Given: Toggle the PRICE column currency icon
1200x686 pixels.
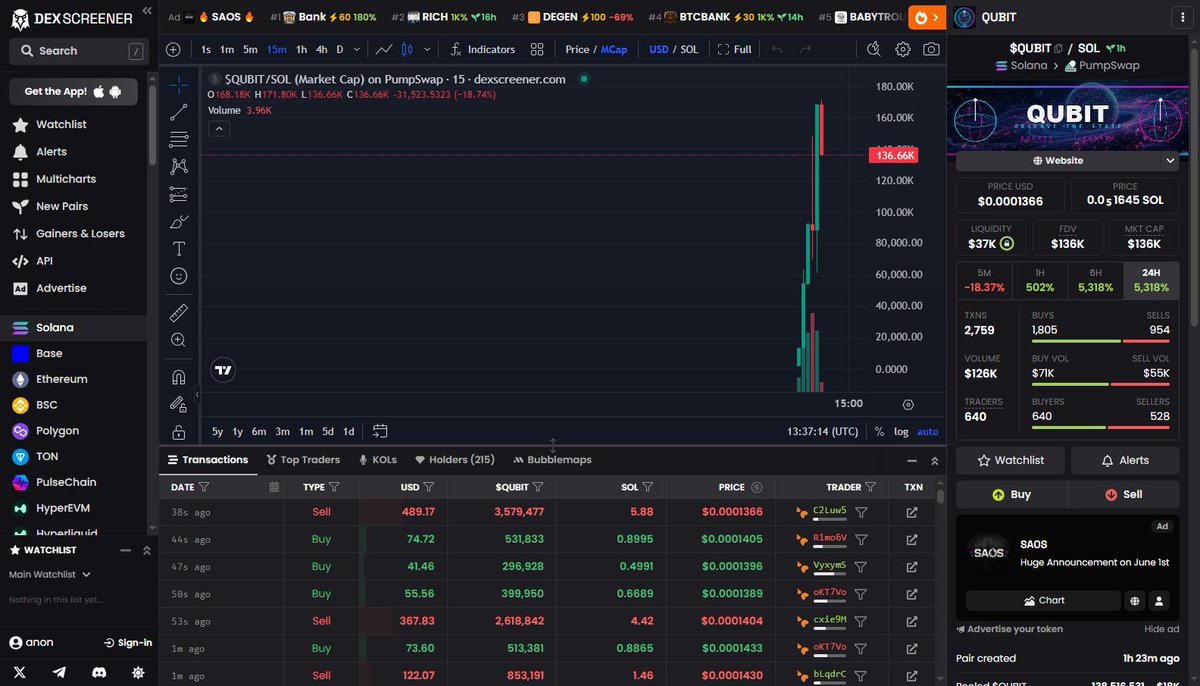Looking at the screenshot, I should [x=757, y=487].
